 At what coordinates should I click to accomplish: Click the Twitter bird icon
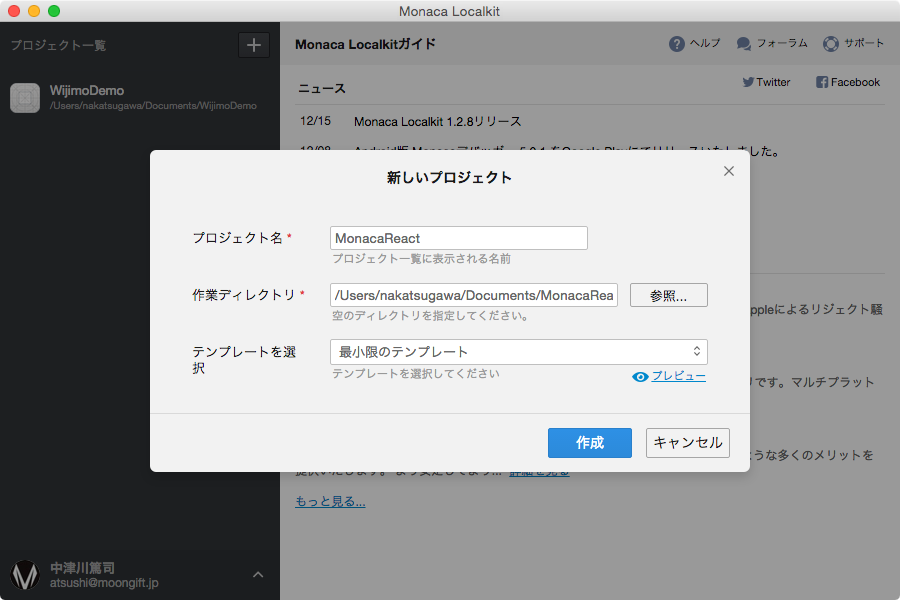coord(748,83)
